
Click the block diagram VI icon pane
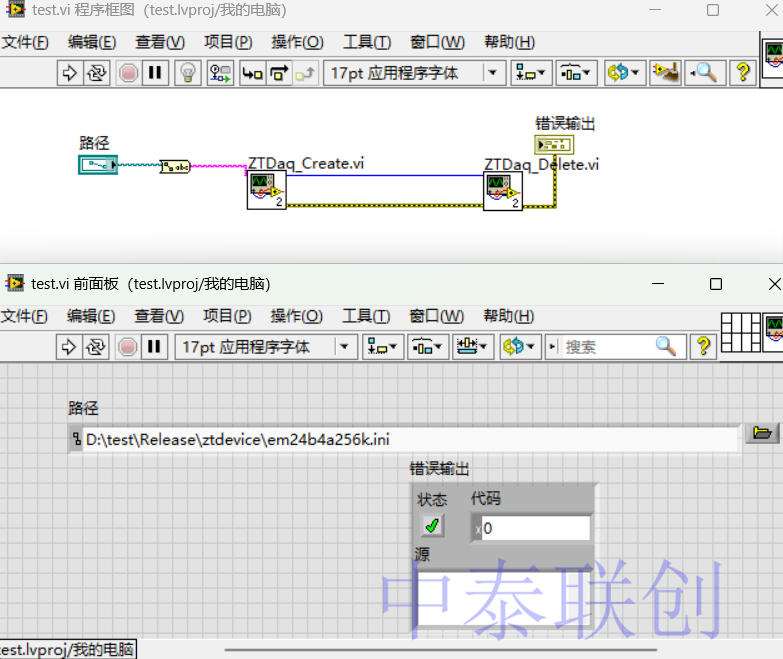[x=774, y=58]
